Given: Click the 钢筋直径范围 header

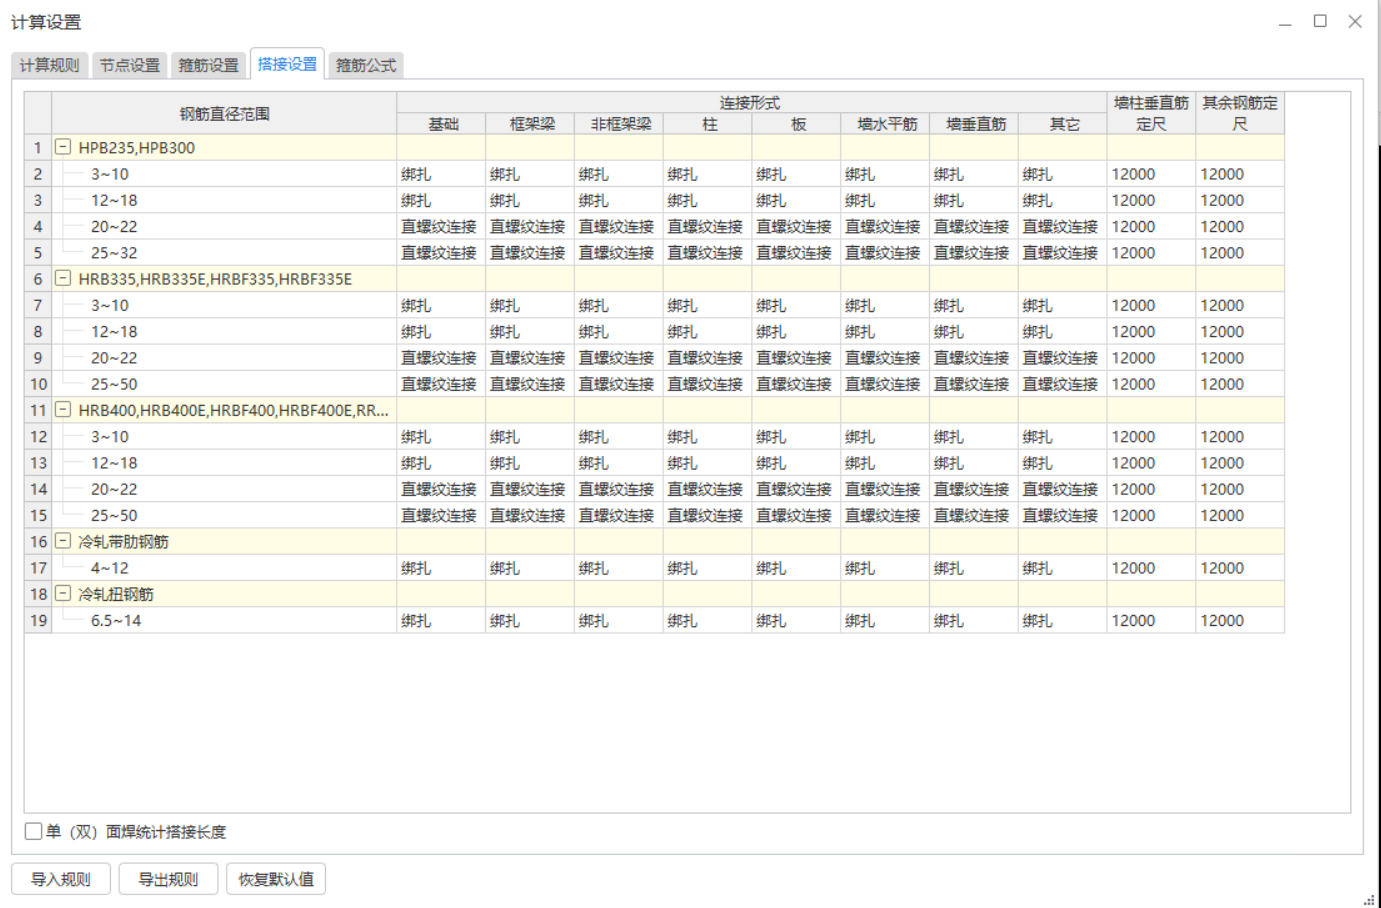Looking at the screenshot, I should point(224,113).
